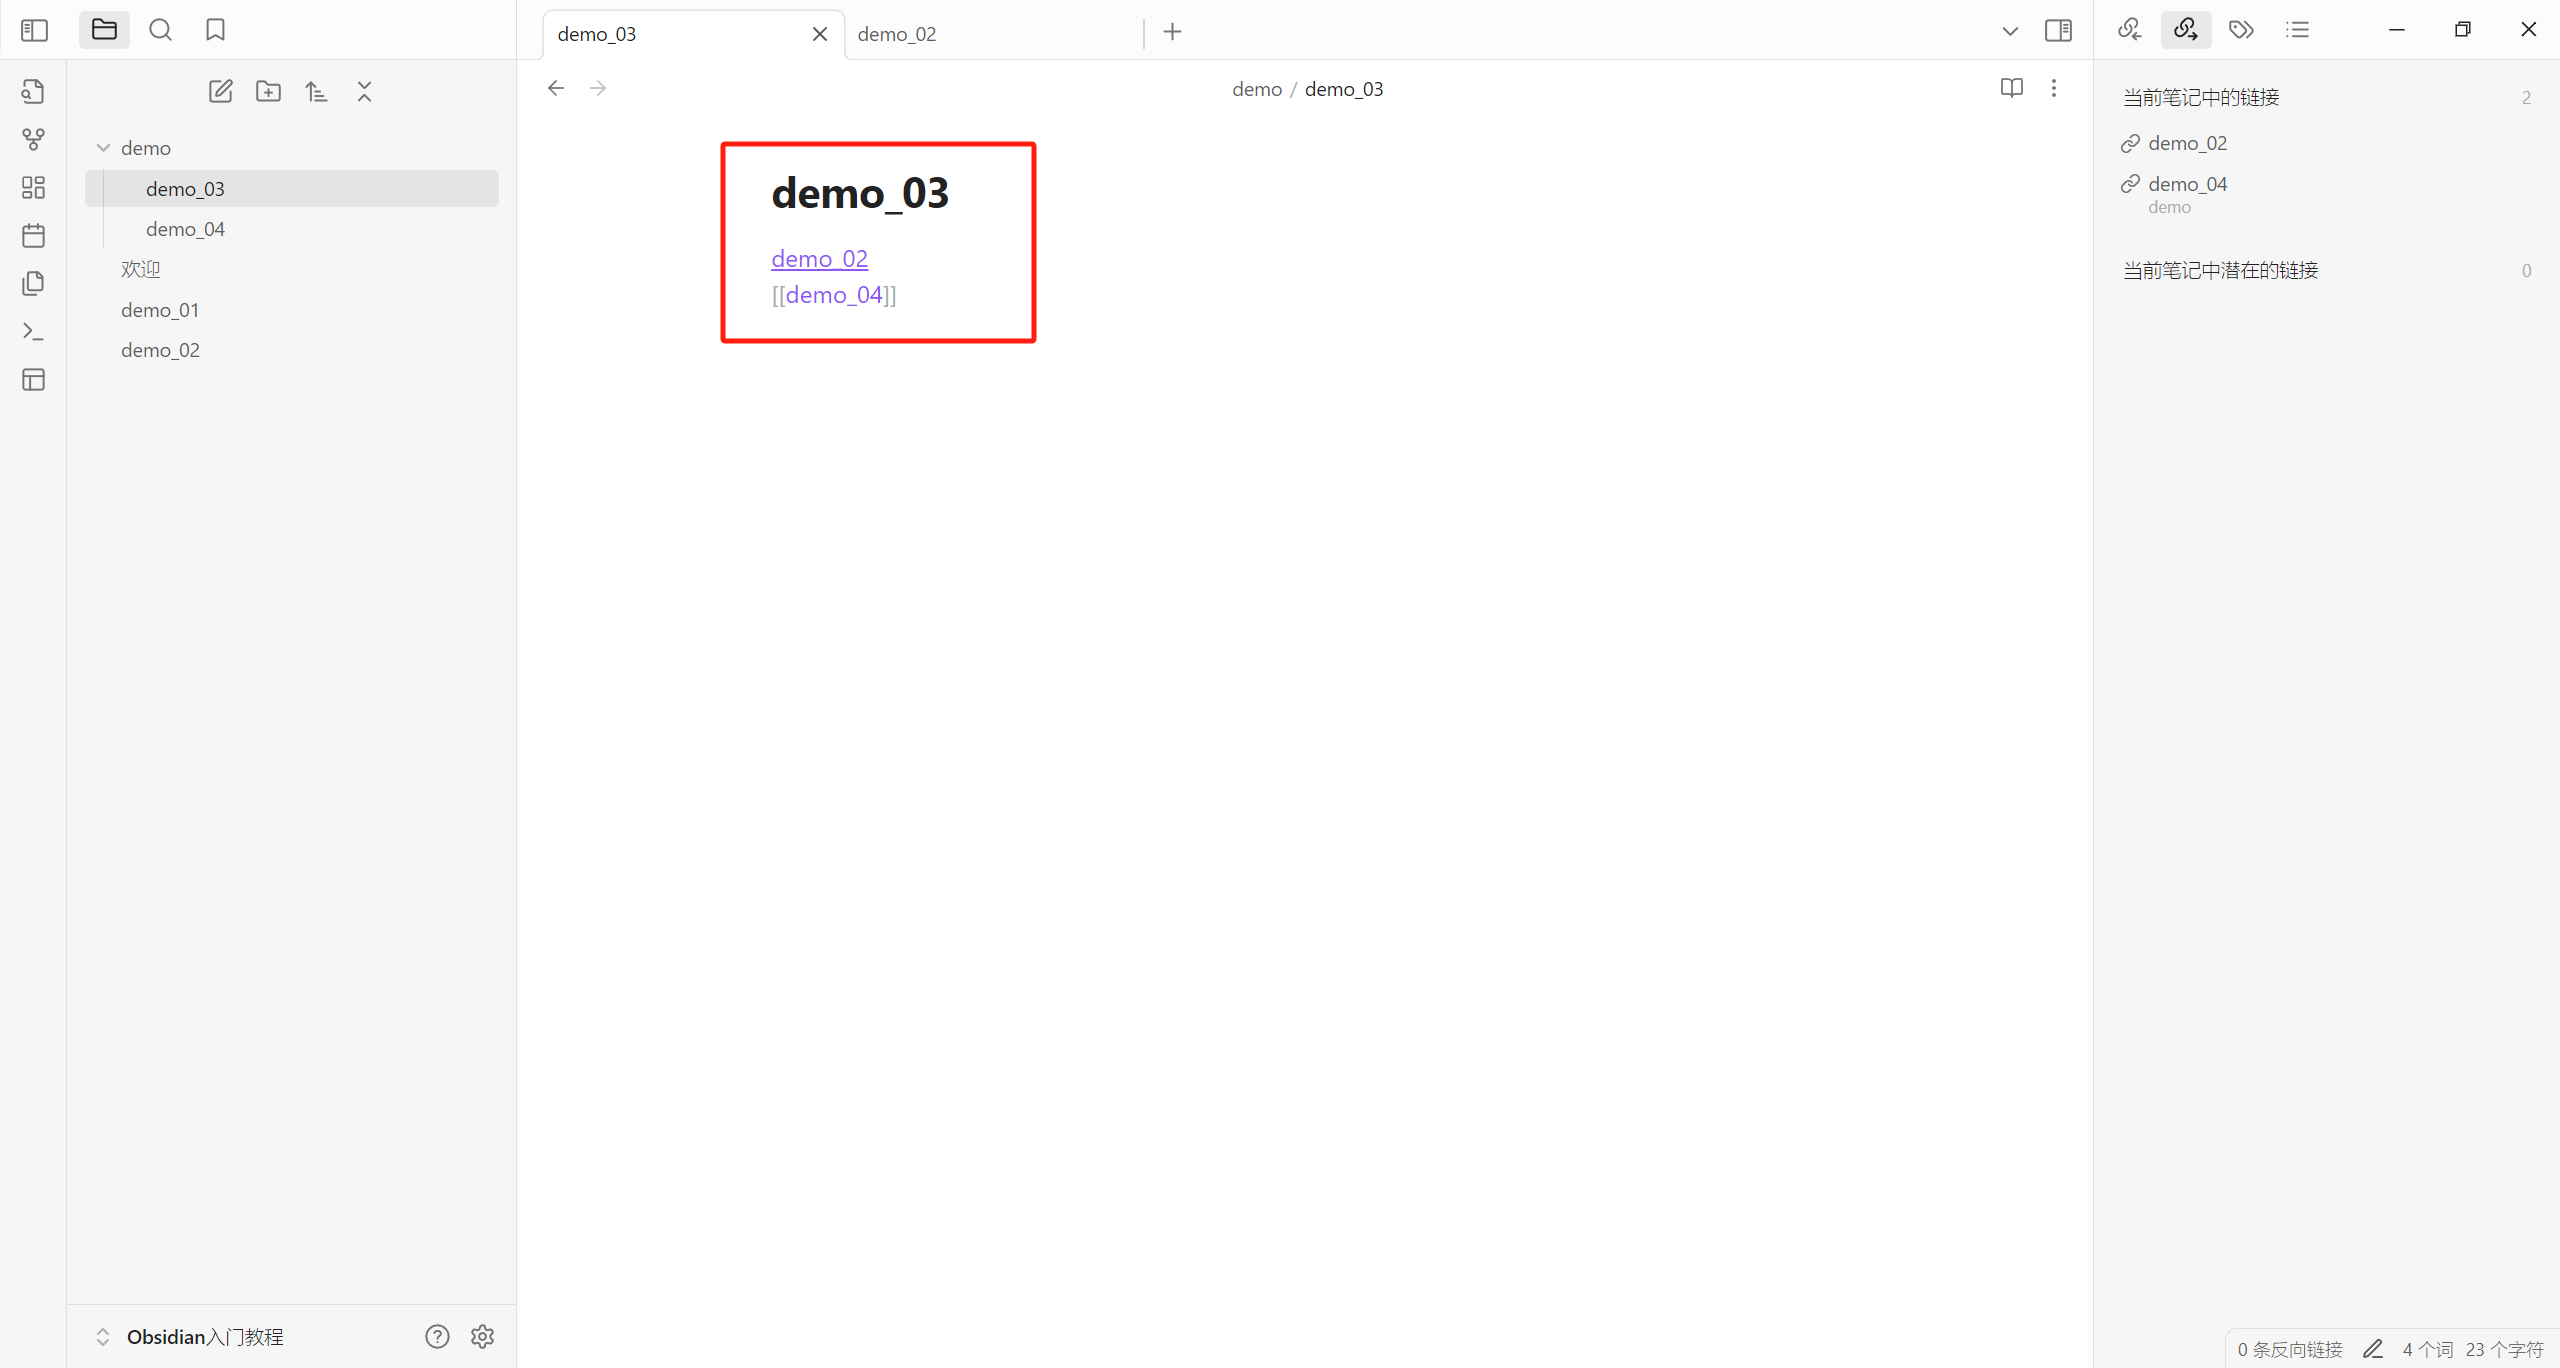Open today's daily note calendar icon
The image size is (2560, 1368).
coord(33,236)
